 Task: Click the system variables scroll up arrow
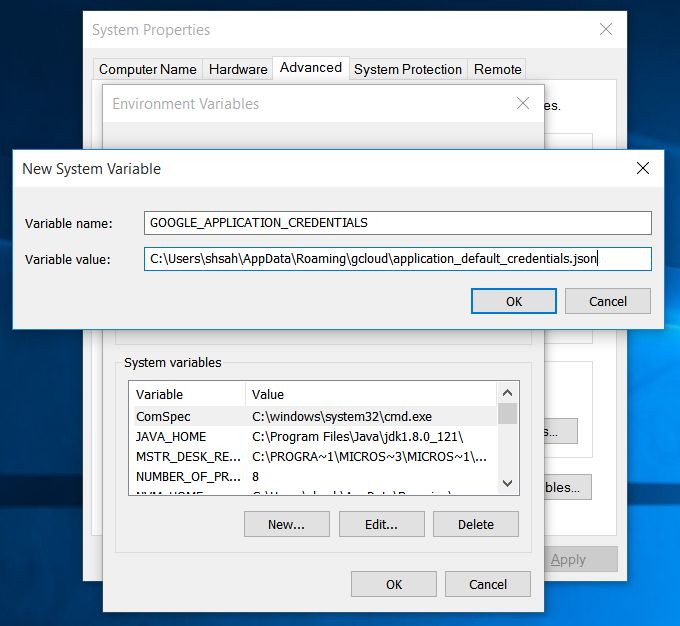point(507,393)
